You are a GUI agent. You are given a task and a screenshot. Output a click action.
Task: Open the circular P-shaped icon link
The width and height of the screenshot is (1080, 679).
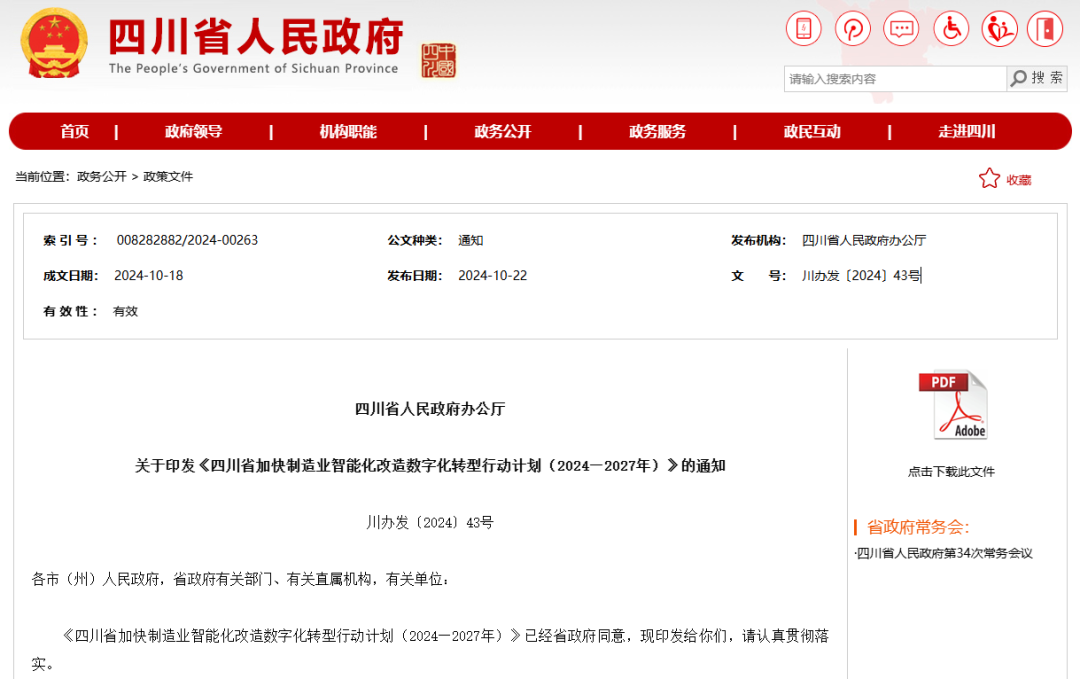[x=853, y=28]
